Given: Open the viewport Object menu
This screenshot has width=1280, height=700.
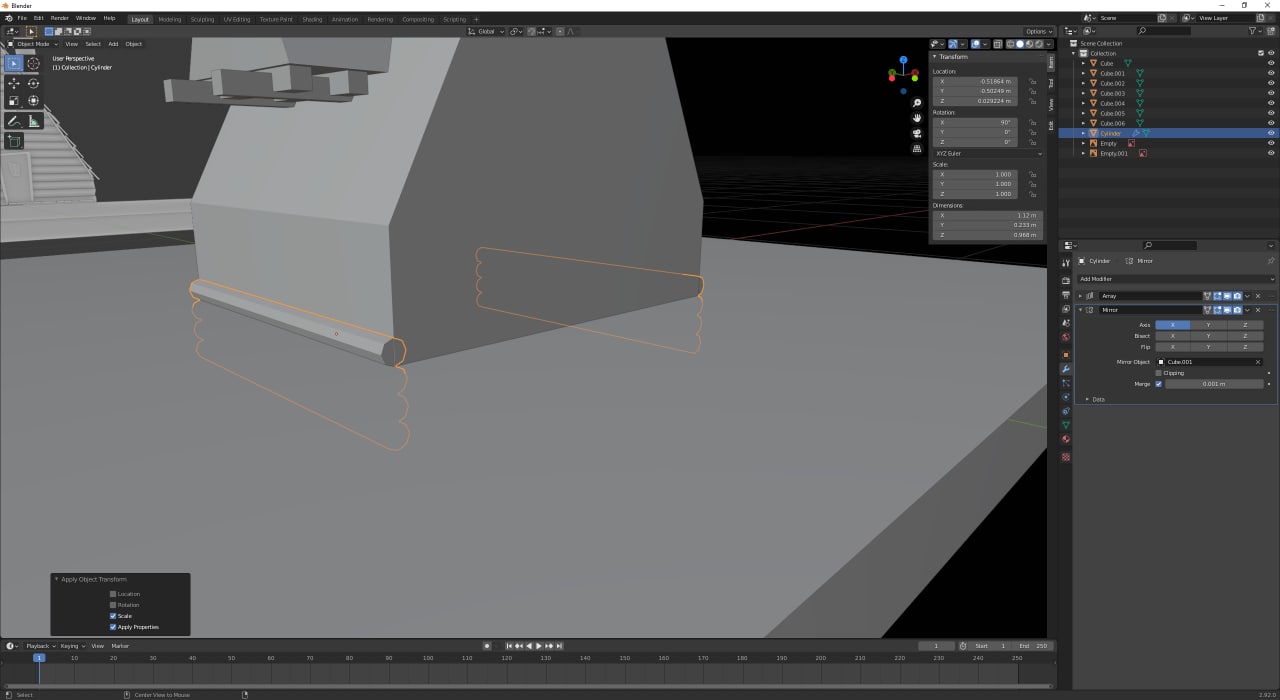Looking at the screenshot, I should [134, 44].
